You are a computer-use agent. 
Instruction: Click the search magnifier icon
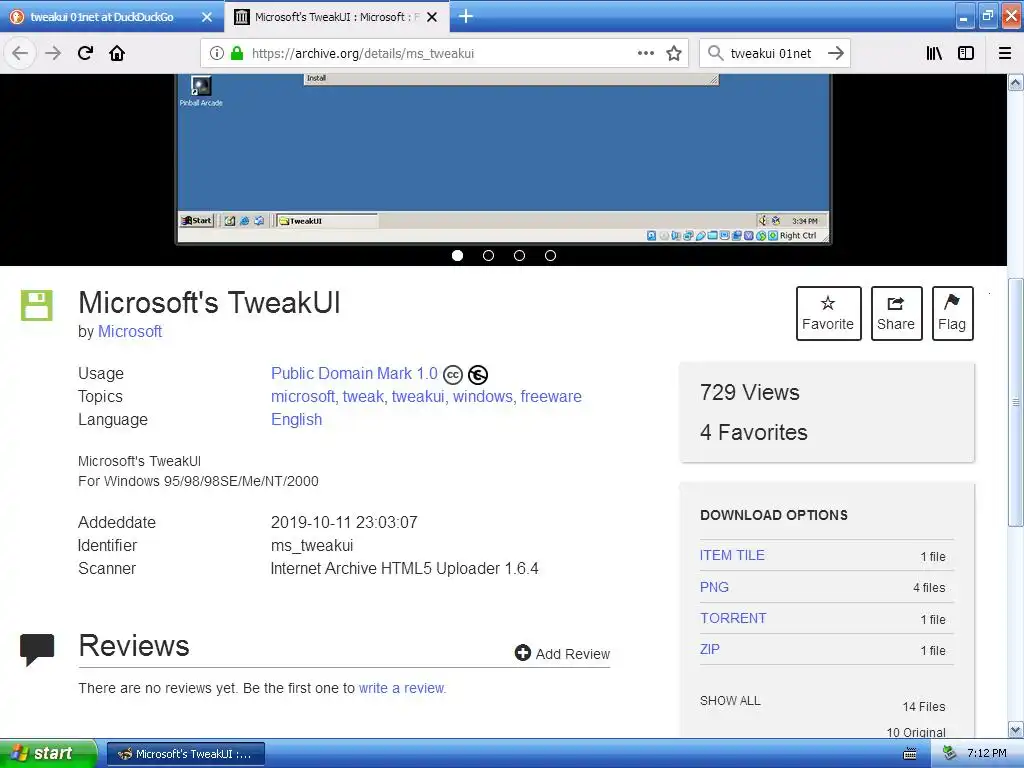click(x=716, y=54)
